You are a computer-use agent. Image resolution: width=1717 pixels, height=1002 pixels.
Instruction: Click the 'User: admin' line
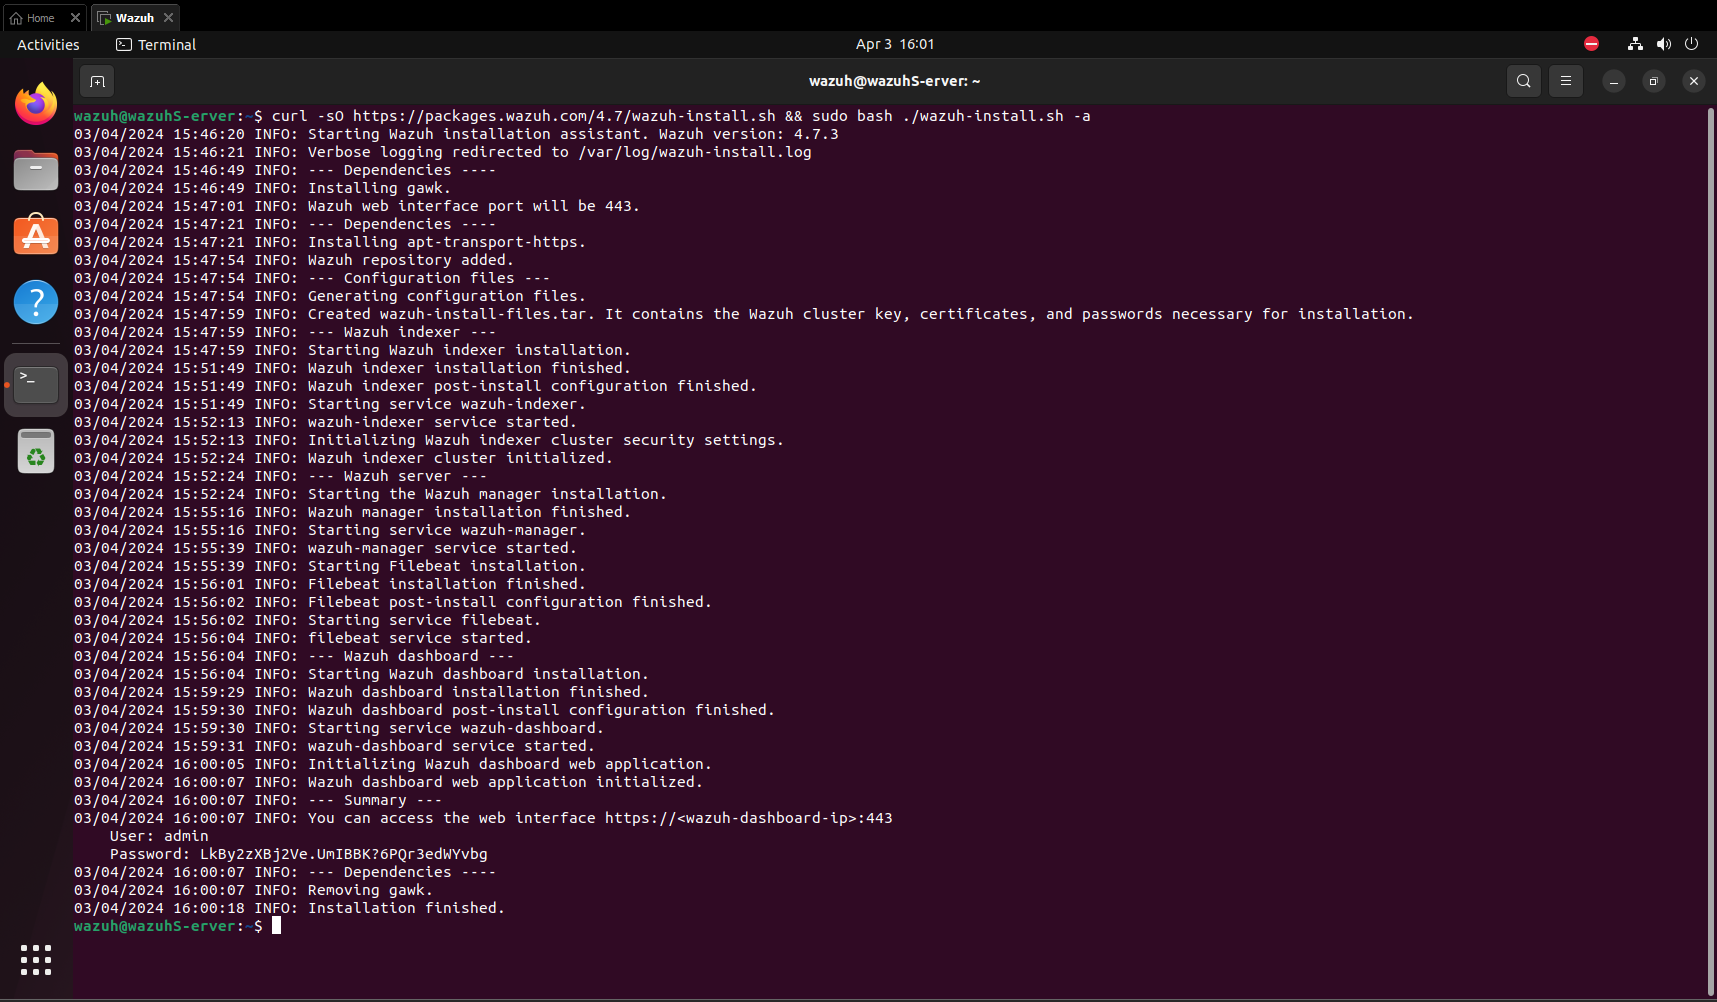pos(159,836)
